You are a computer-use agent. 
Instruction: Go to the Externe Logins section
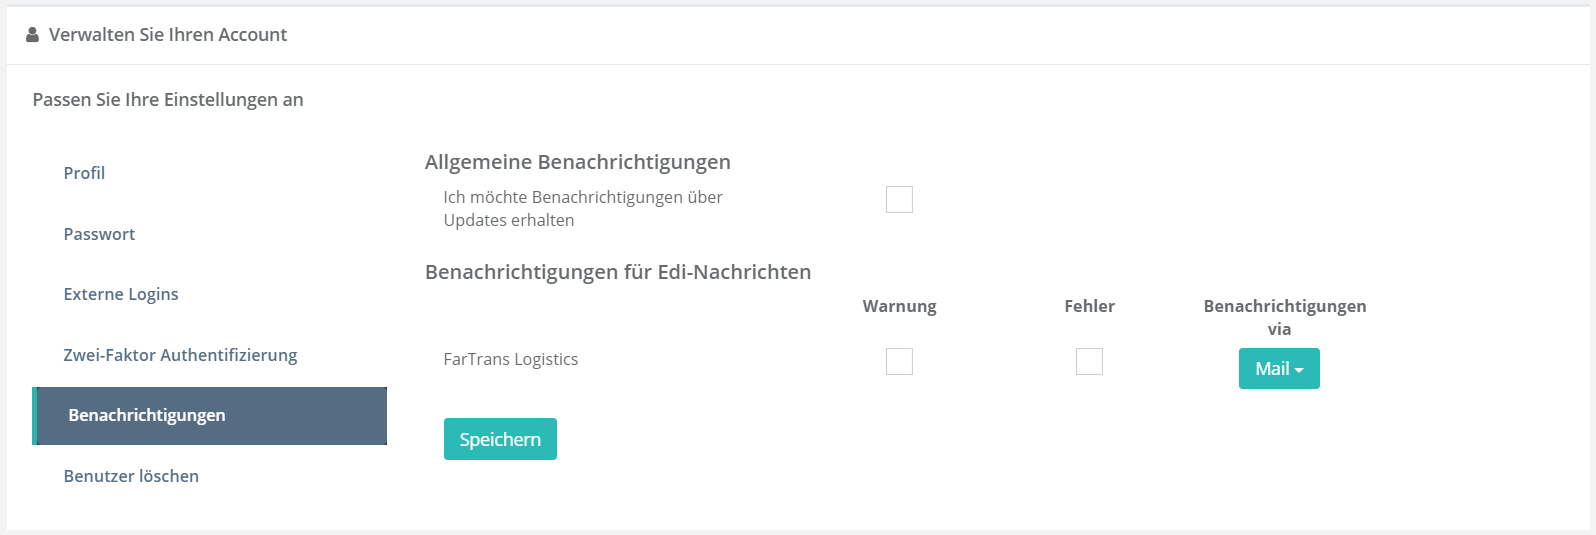121,294
